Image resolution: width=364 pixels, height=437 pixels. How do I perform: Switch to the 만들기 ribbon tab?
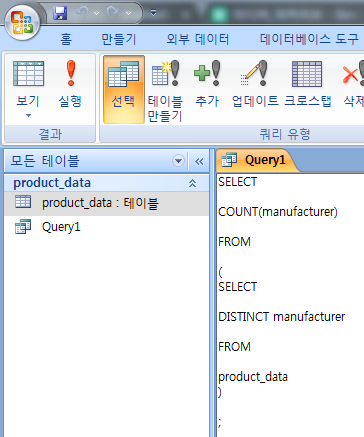119,39
